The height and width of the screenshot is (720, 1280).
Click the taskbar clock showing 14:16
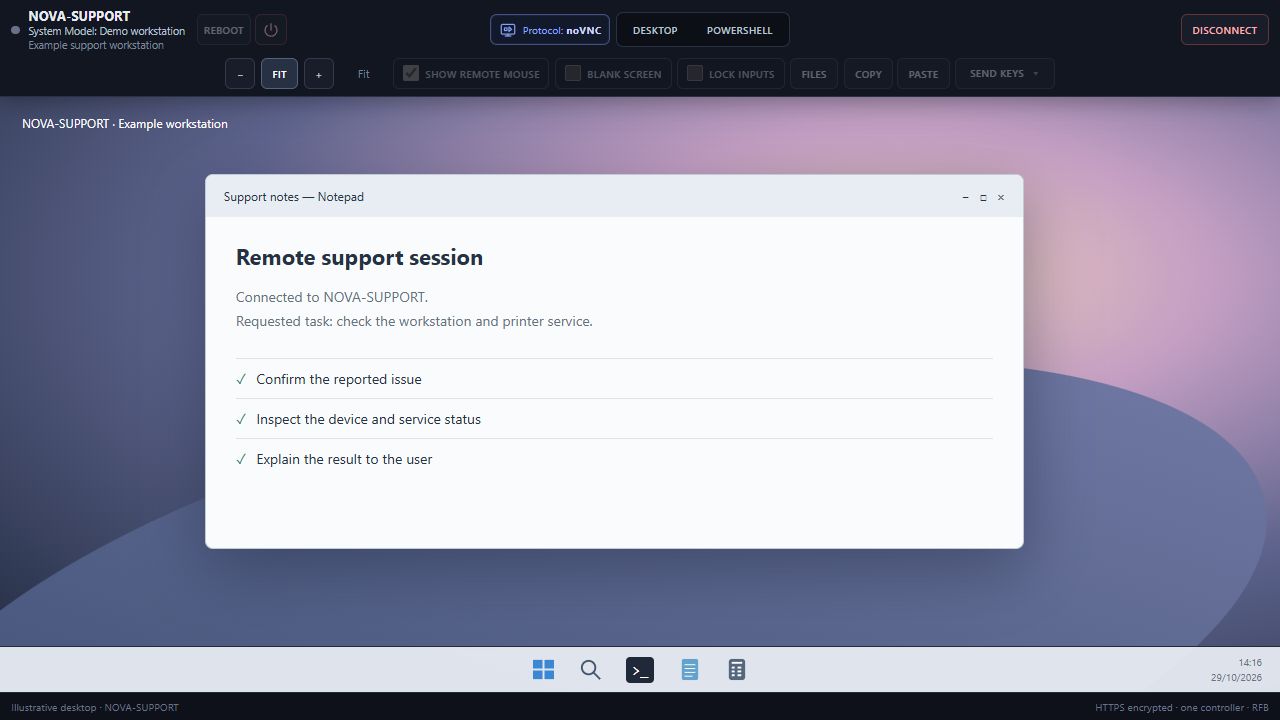coord(1250,662)
